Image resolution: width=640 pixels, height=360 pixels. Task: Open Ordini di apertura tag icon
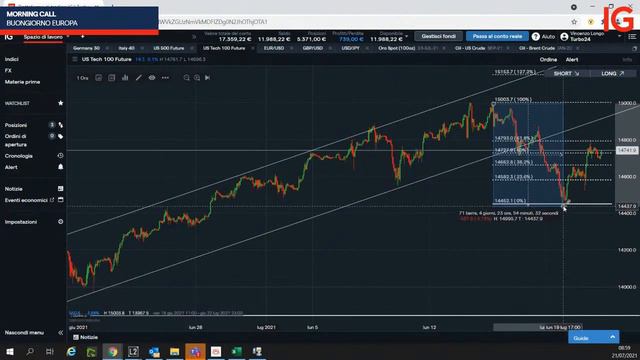tap(60, 136)
